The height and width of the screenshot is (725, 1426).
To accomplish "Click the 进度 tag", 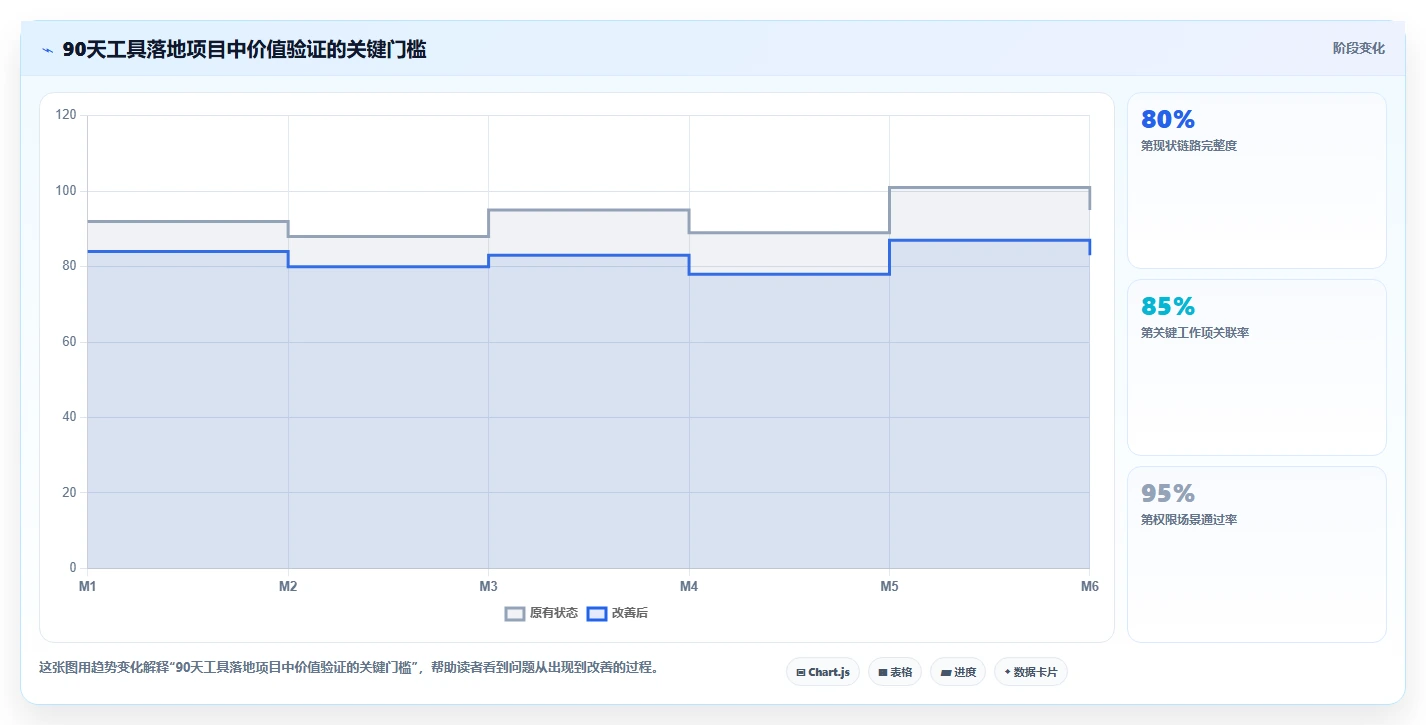I will pyautogui.click(x=958, y=672).
